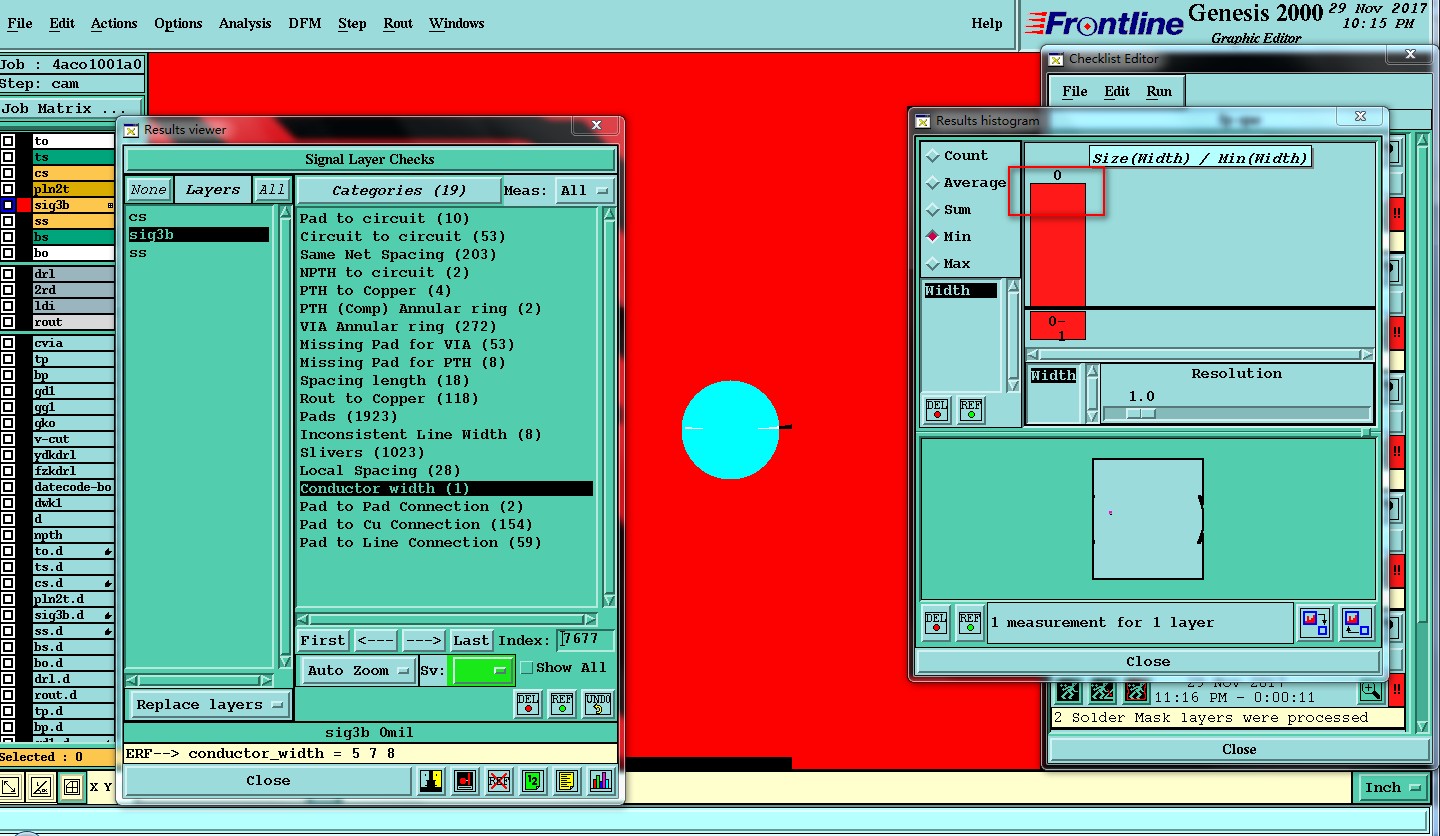Toggle the checkbox for layer 'ts'
This screenshot has height=836, width=1440.
[x=8, y=157]
